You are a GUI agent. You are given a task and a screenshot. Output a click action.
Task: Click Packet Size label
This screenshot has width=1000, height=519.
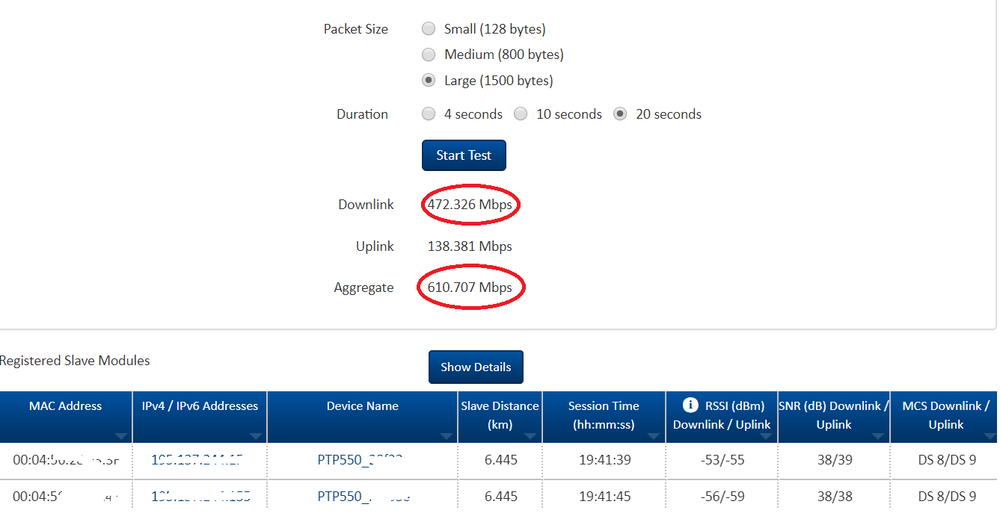click(x=356, y=29)
